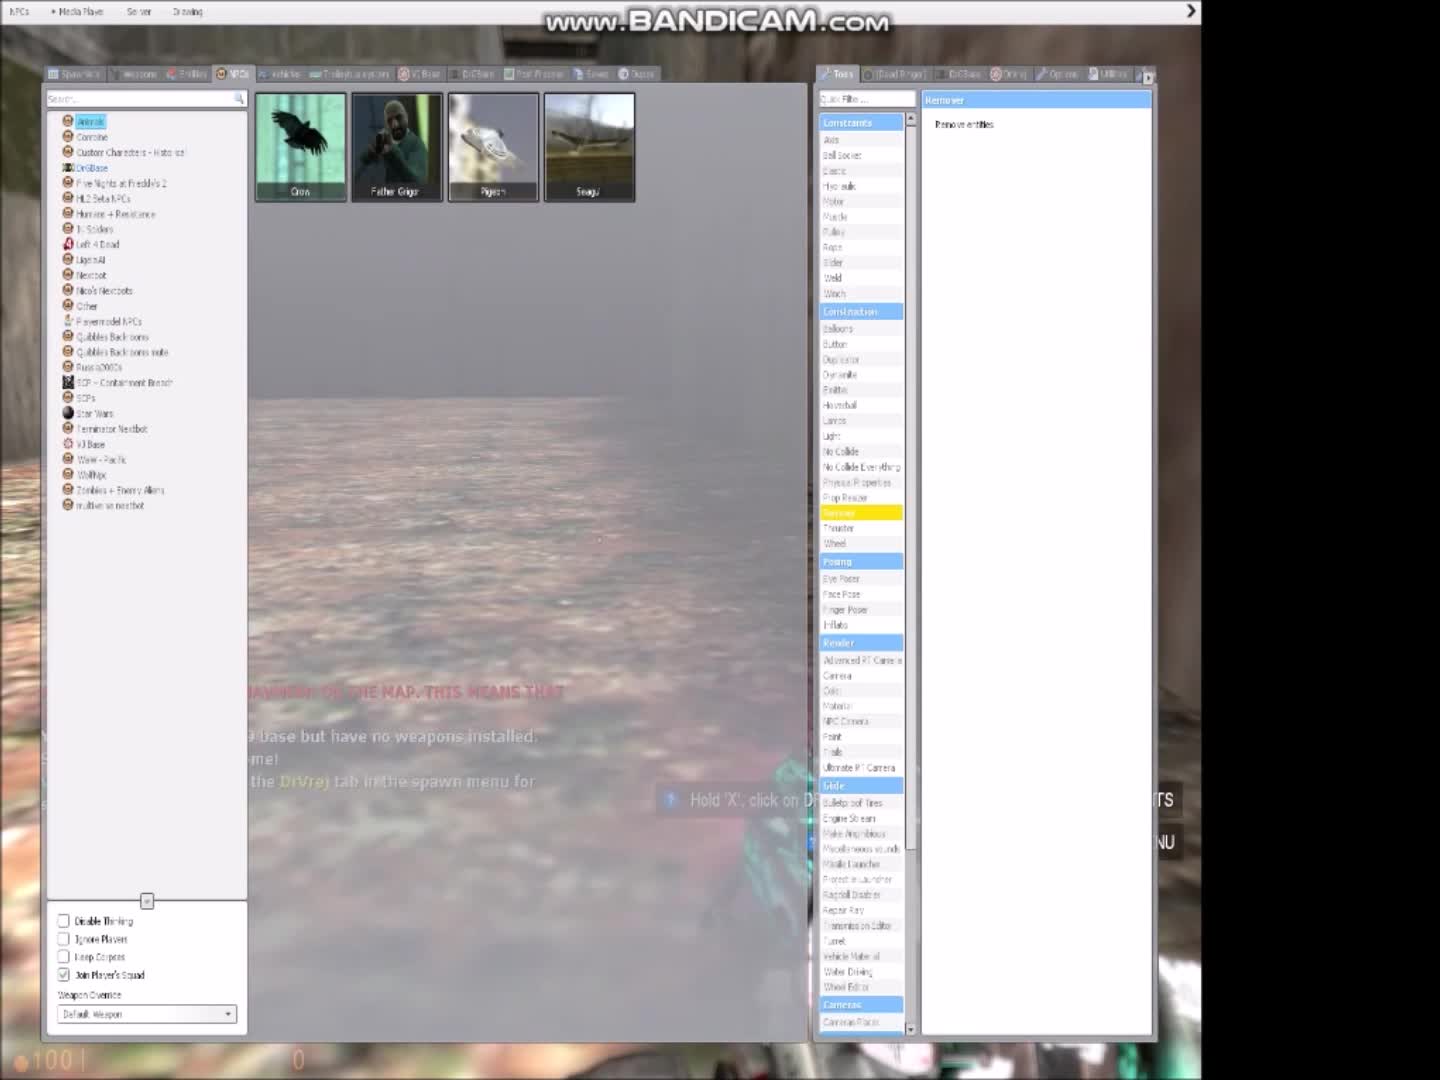Image resolution: width=1440 pixels, height=1080 pixels.
Task: Collapse the Constraints tool category
Action: click(x=861, y=122)
